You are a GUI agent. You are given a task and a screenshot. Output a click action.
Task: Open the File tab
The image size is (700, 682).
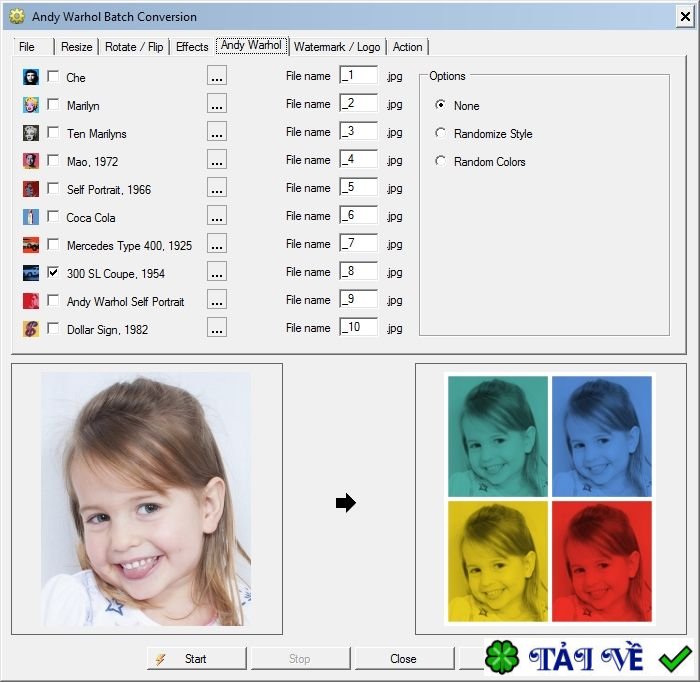33,47
